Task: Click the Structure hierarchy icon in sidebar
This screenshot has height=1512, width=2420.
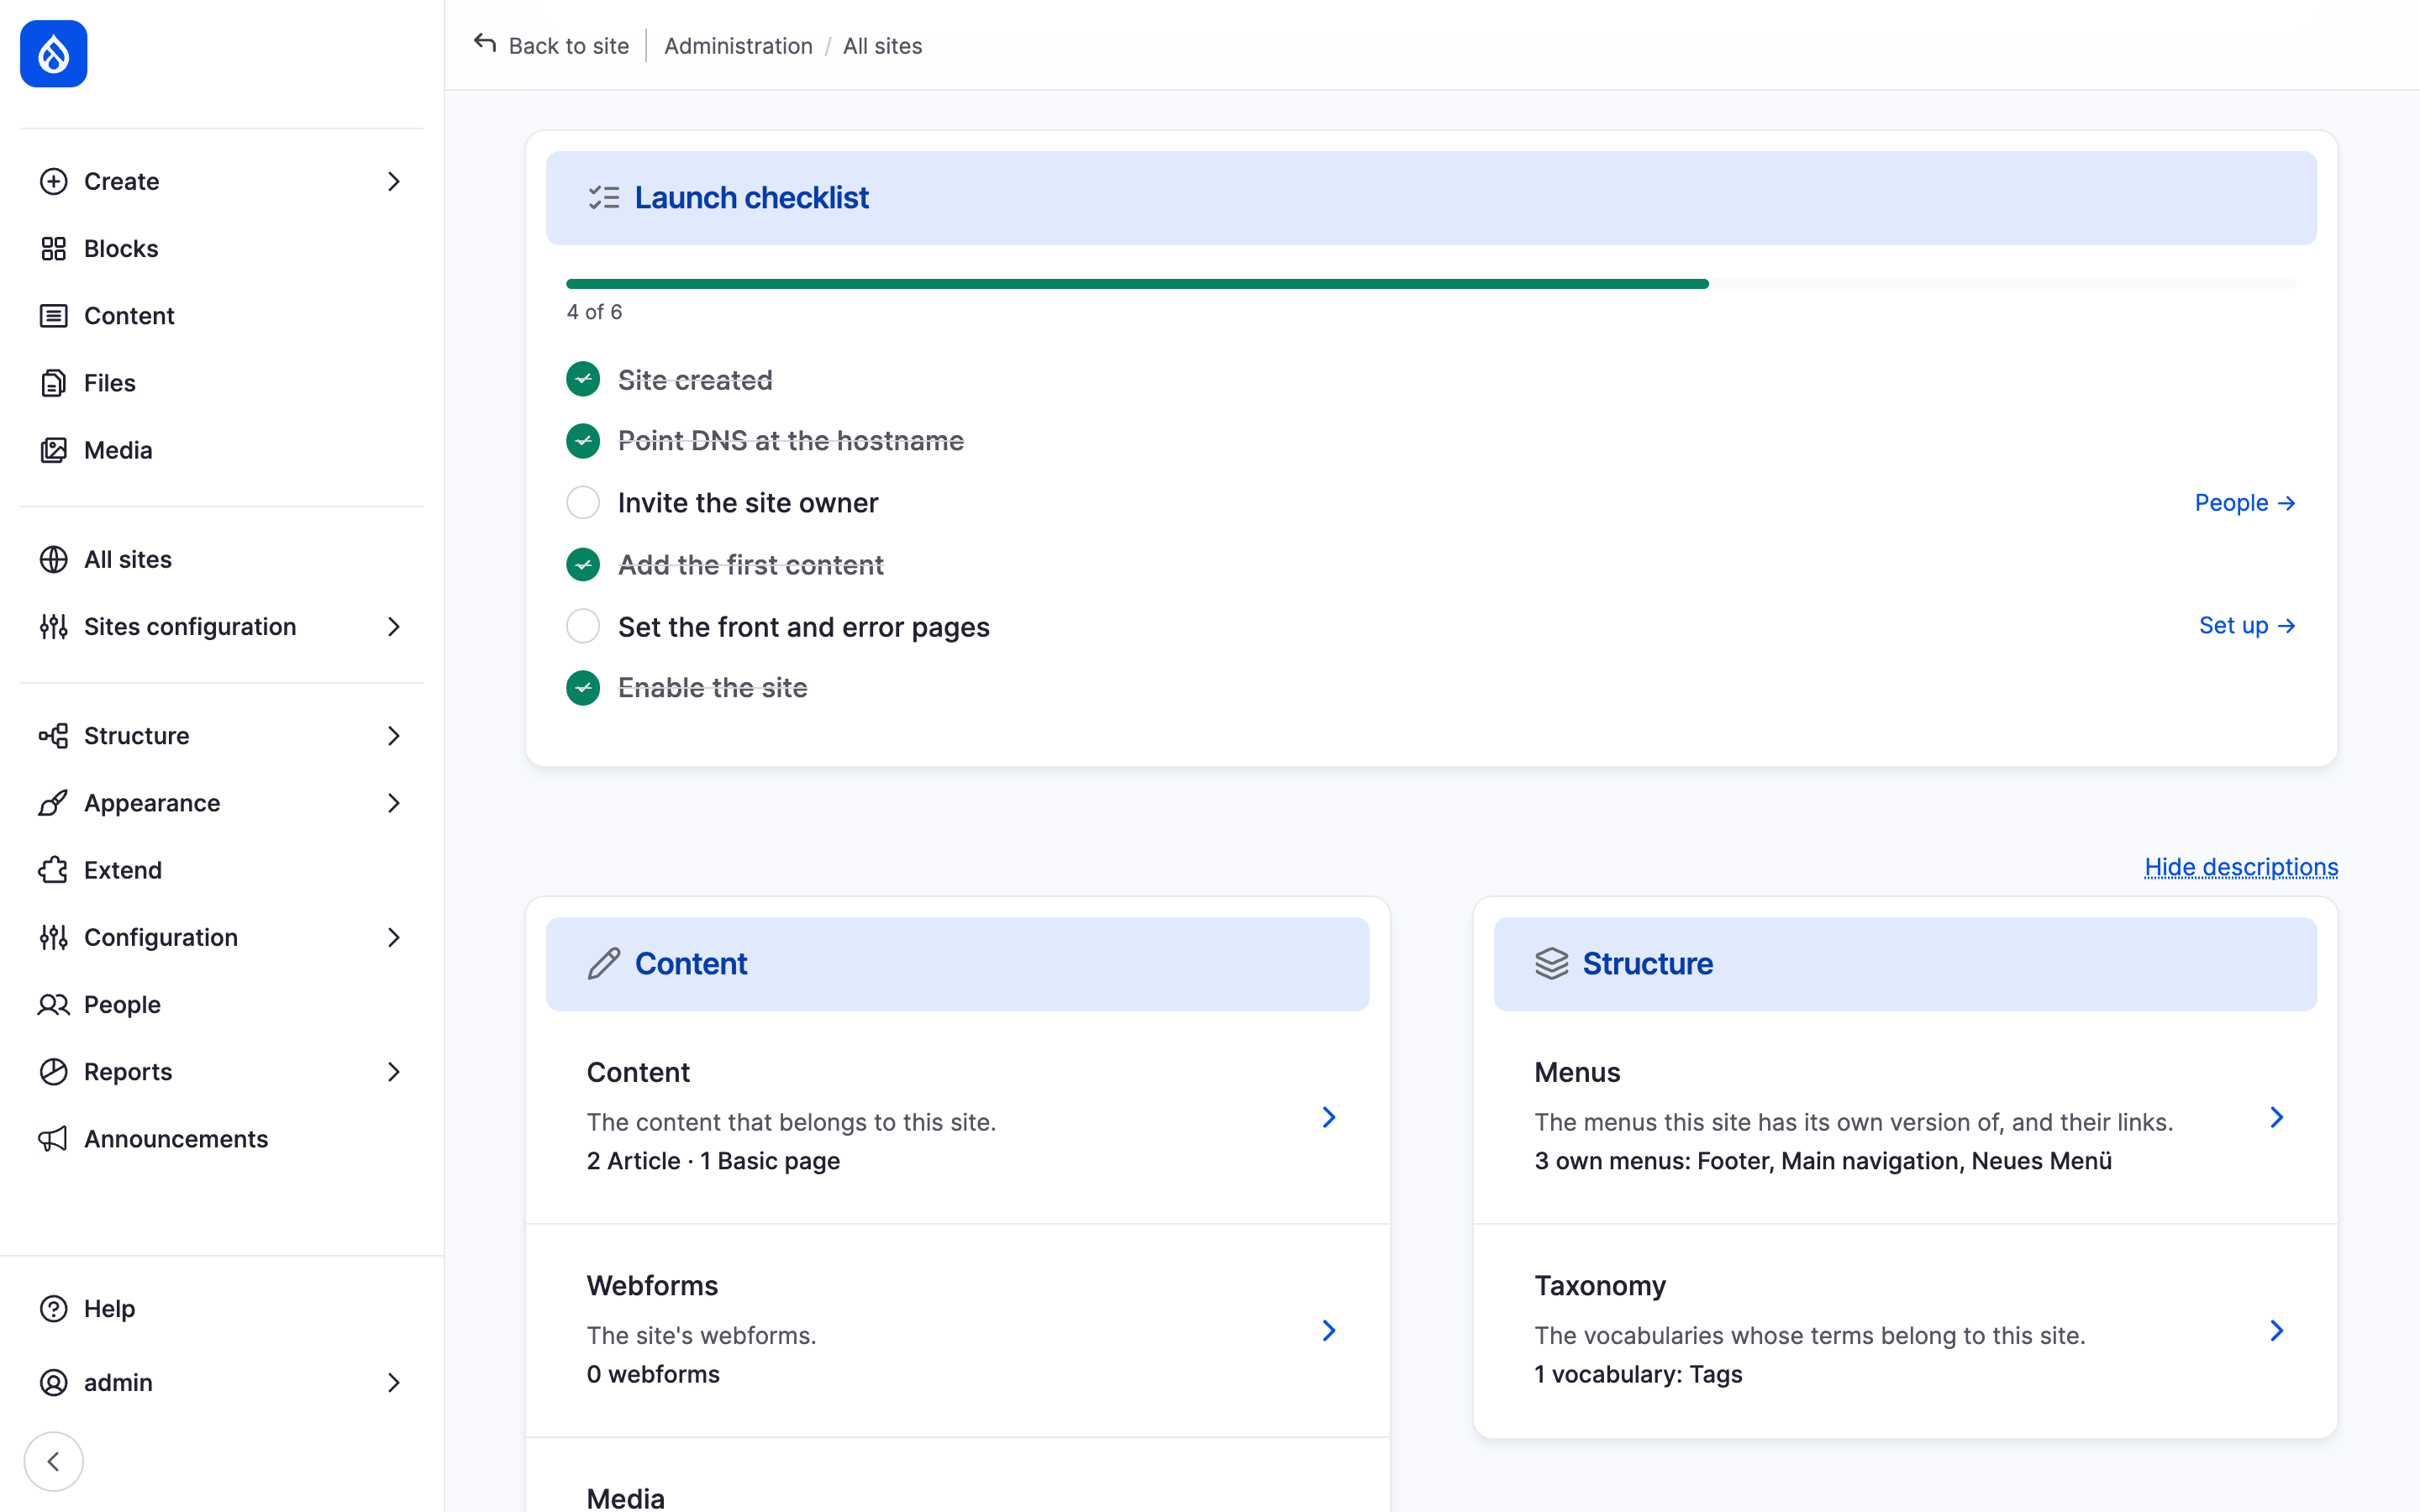Action: pos(54,736)
